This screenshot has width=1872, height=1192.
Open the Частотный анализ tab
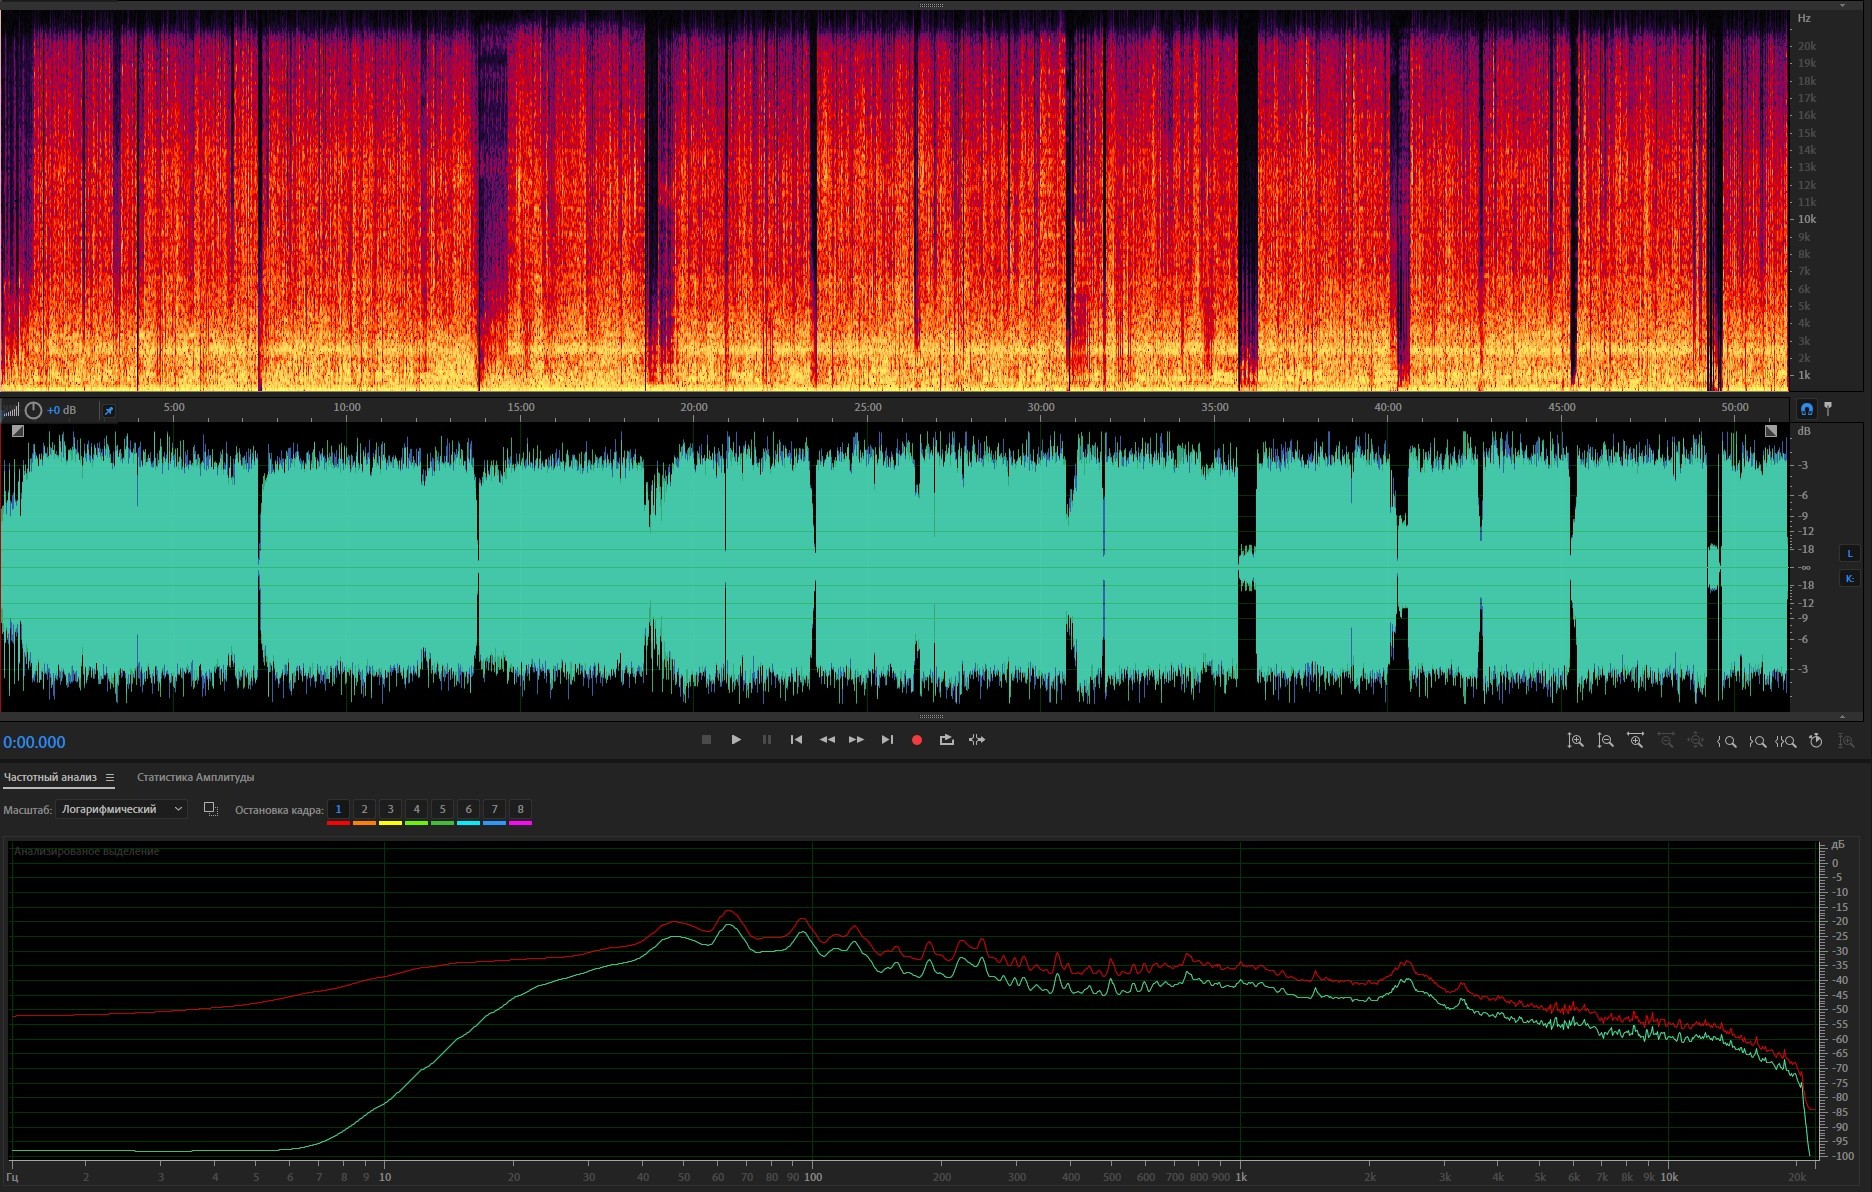(x=50, y=777)
